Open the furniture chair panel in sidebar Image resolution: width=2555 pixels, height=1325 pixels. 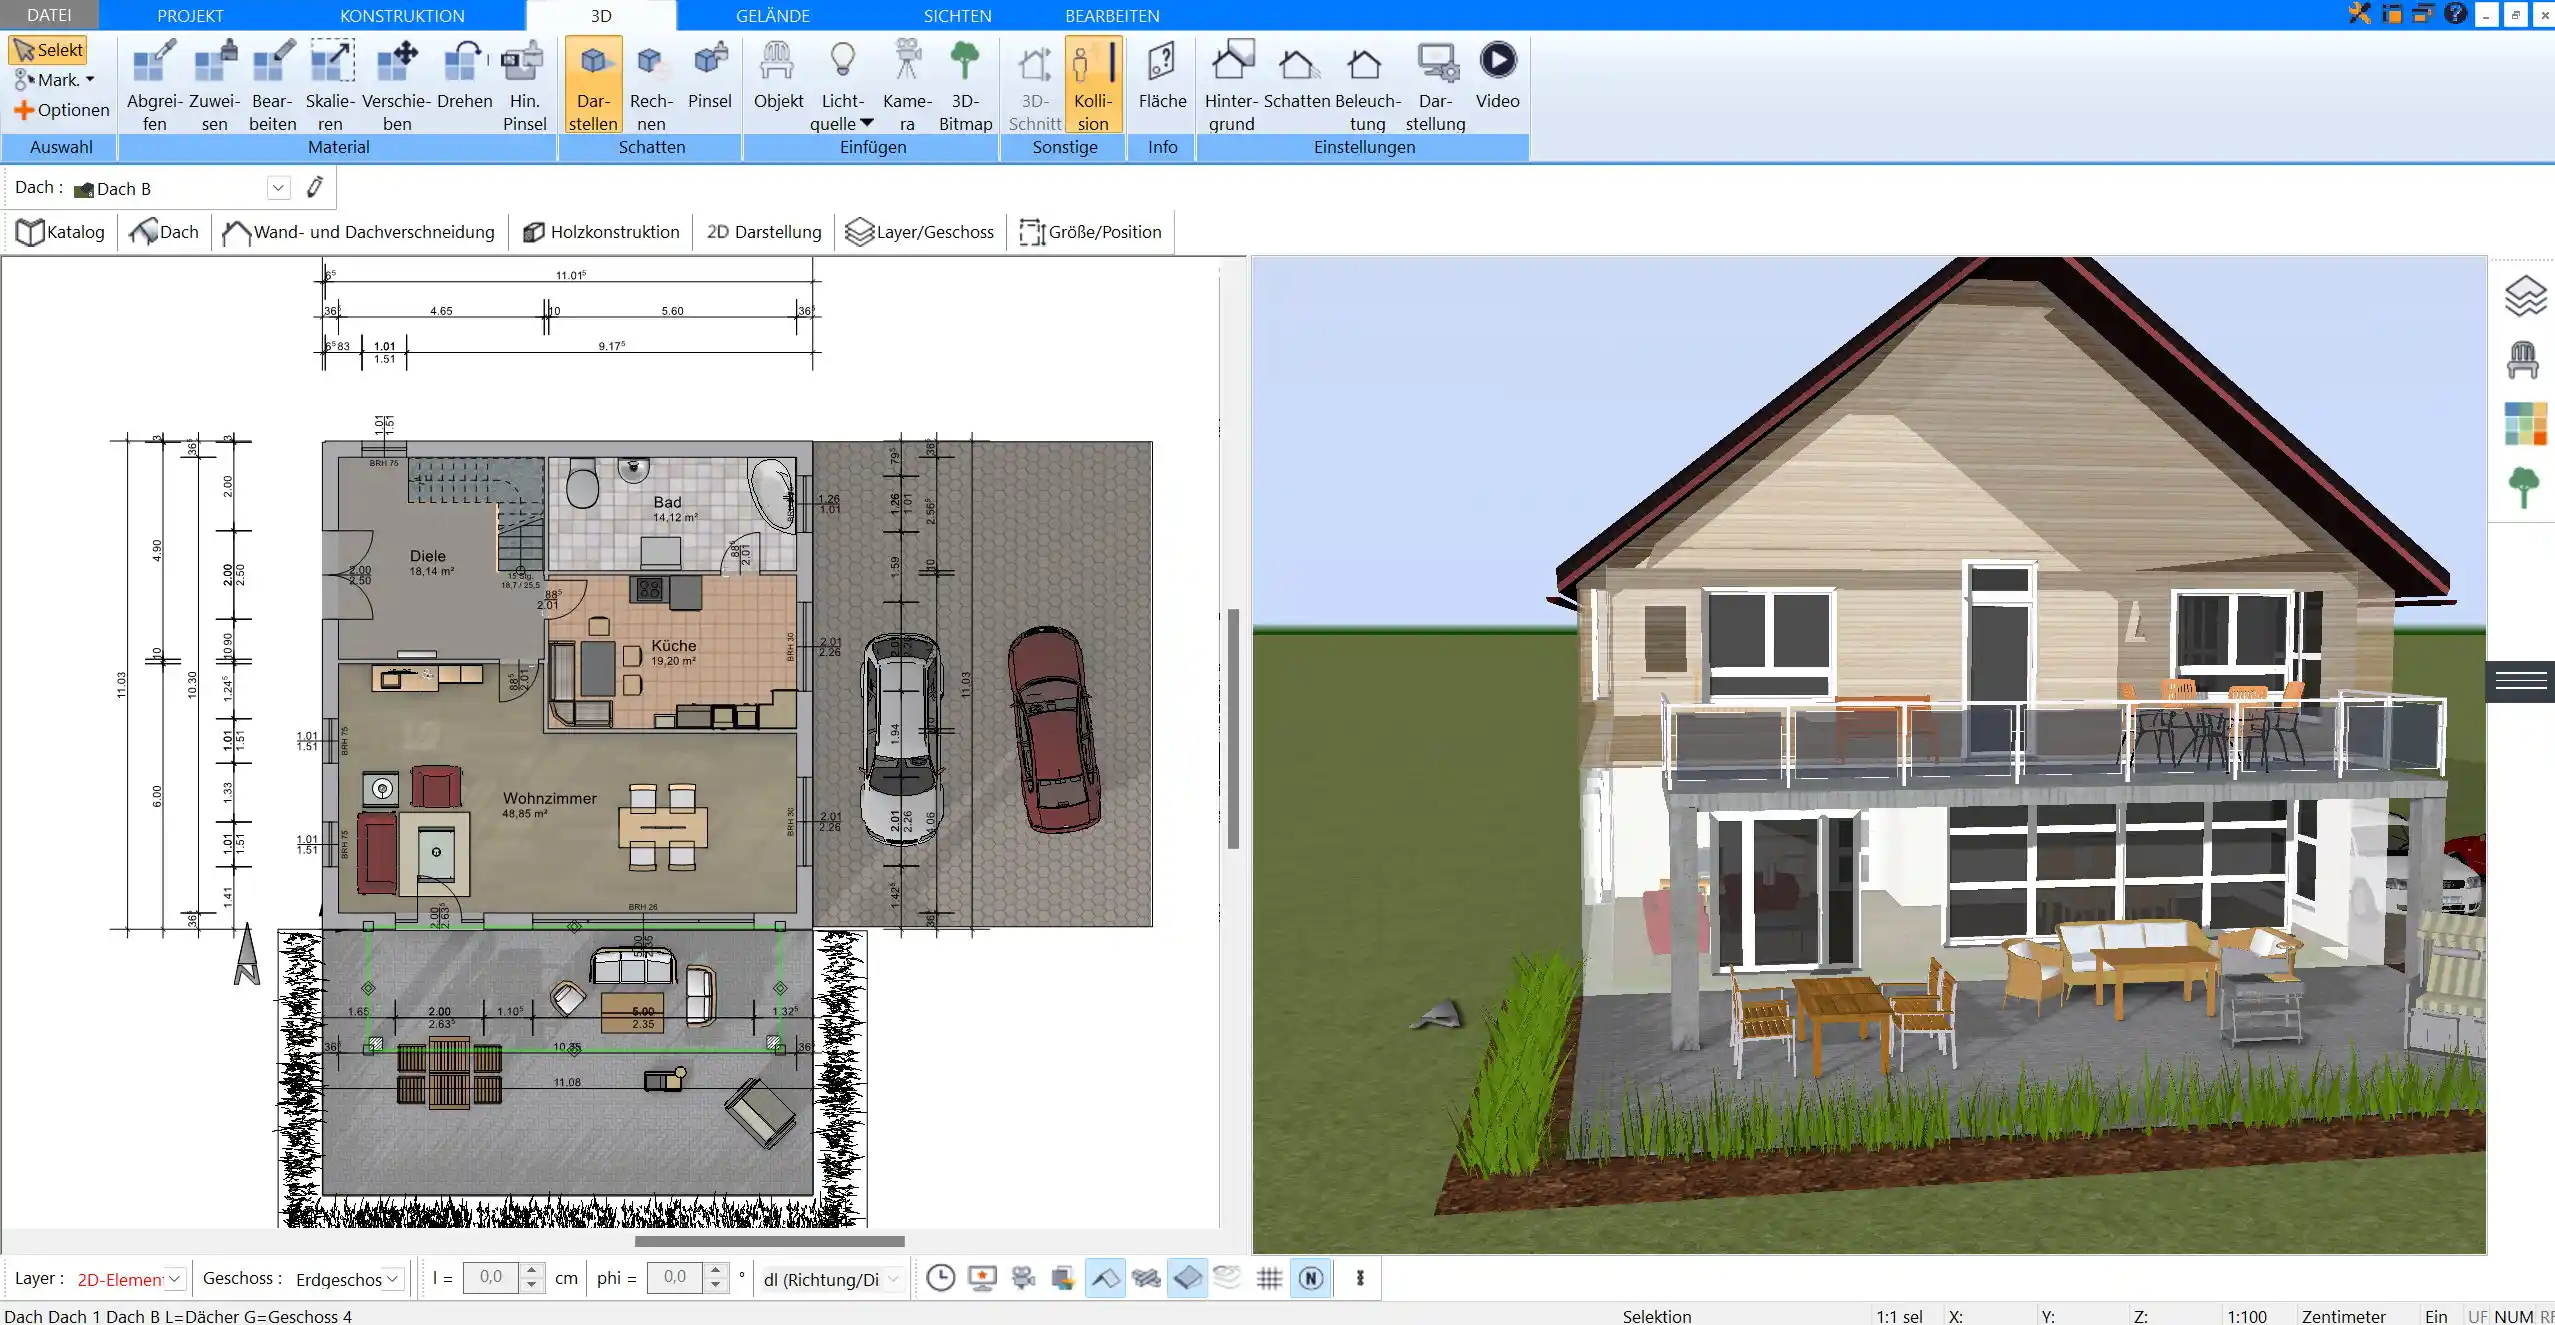coord(2523,360)
